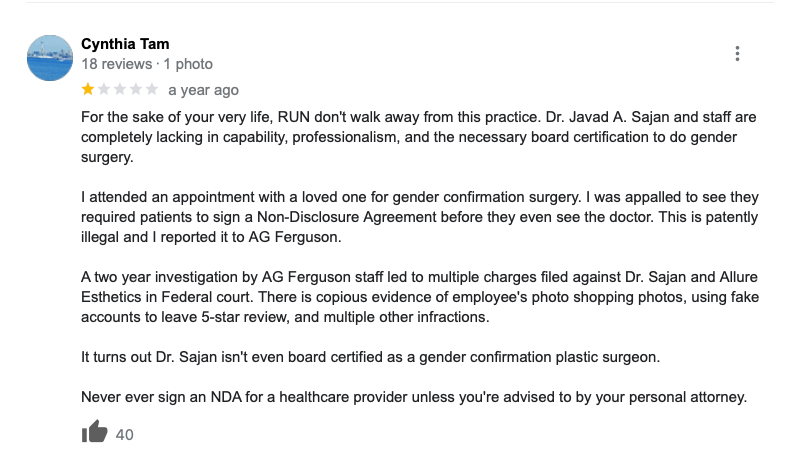Click the fourth empty rating star
This screenshot has width=790, height=461.
135,90
